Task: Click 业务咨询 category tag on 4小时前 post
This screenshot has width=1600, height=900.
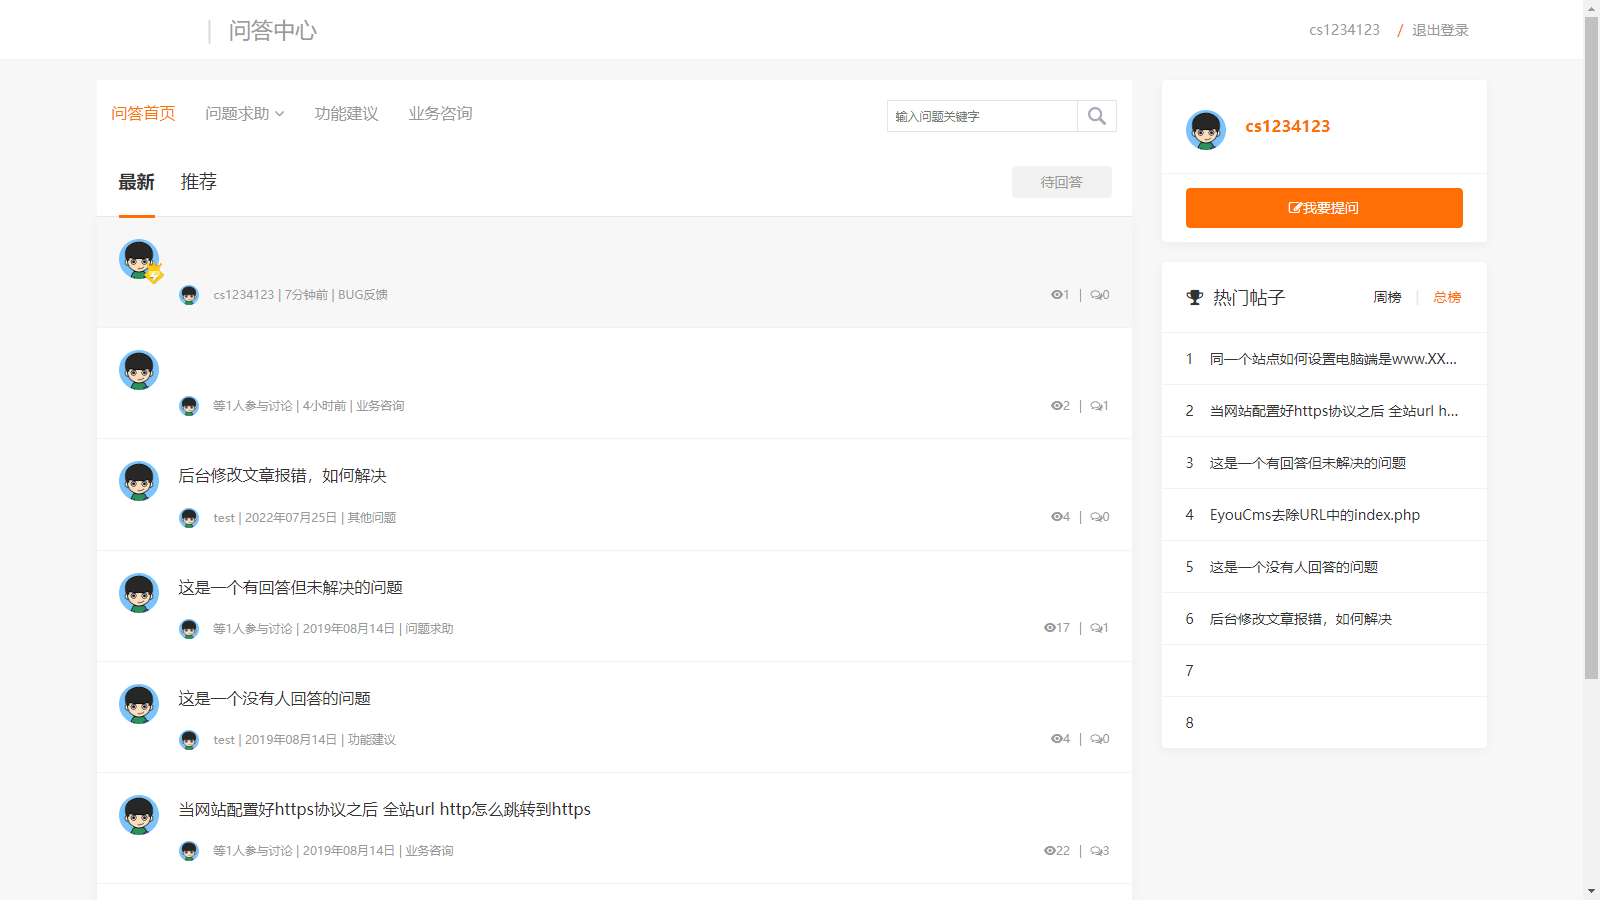Action: 380,406
